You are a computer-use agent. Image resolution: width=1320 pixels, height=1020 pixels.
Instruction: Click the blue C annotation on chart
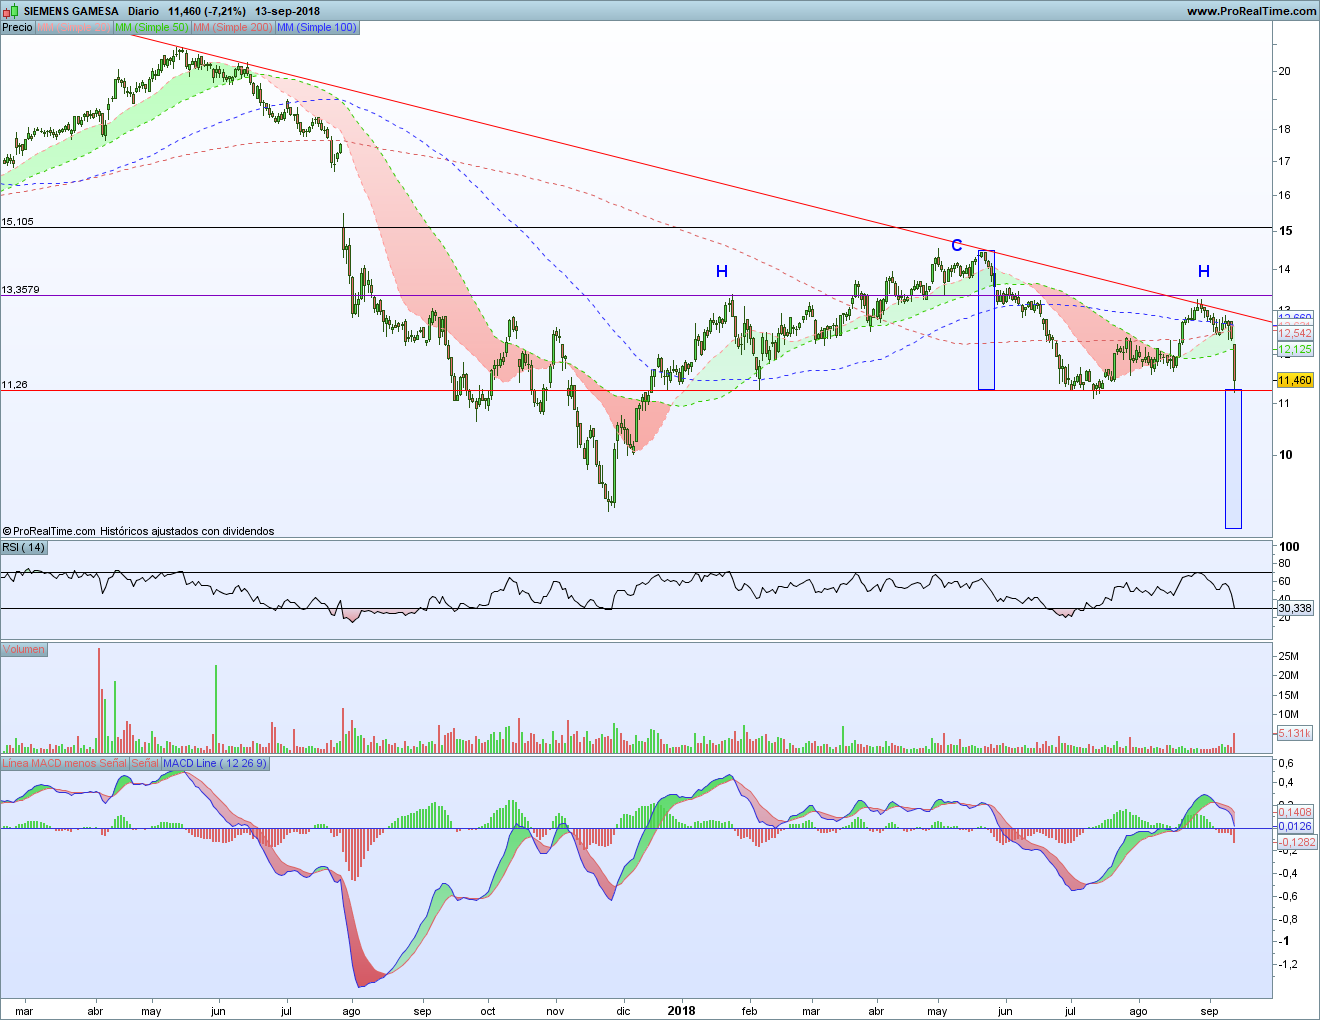(956, 246)
